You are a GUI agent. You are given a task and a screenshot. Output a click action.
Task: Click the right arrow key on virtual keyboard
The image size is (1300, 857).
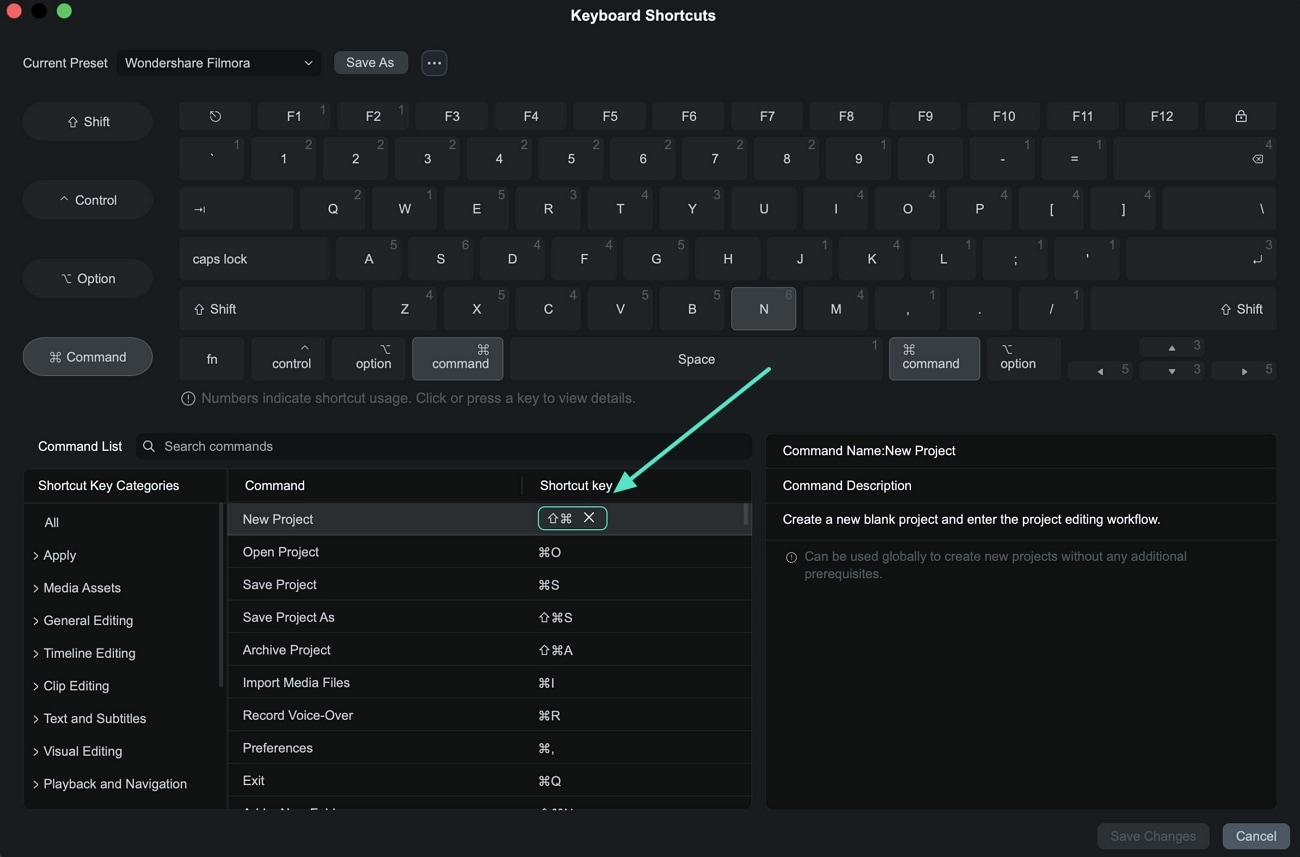(x=1244, y=371)
